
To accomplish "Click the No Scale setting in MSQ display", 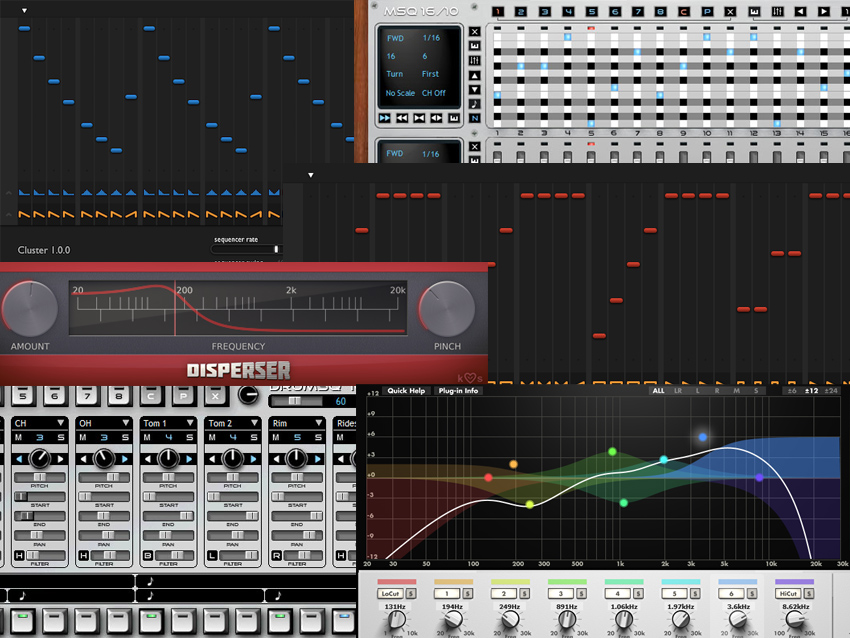I will [x=400, y=93].
